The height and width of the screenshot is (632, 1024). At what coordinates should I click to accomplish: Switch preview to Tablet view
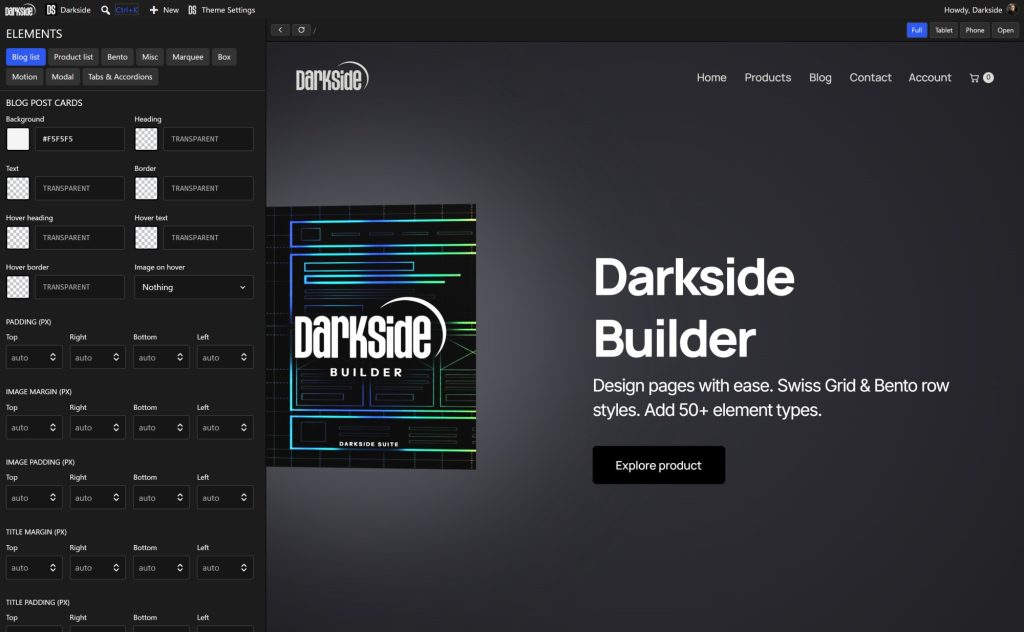[944, 30]
